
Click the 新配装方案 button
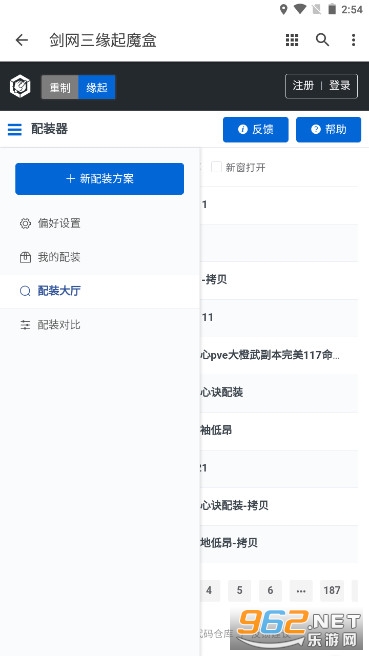[100, 179]
